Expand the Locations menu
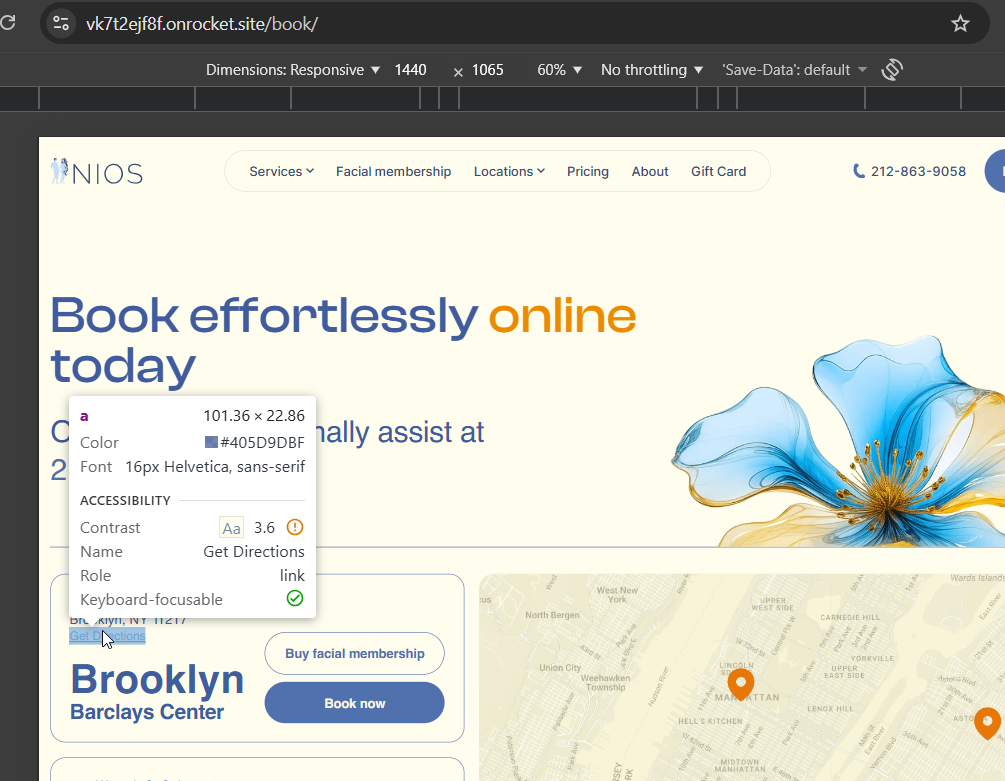The image size is (1005, 781). click(x=509, y=172)
